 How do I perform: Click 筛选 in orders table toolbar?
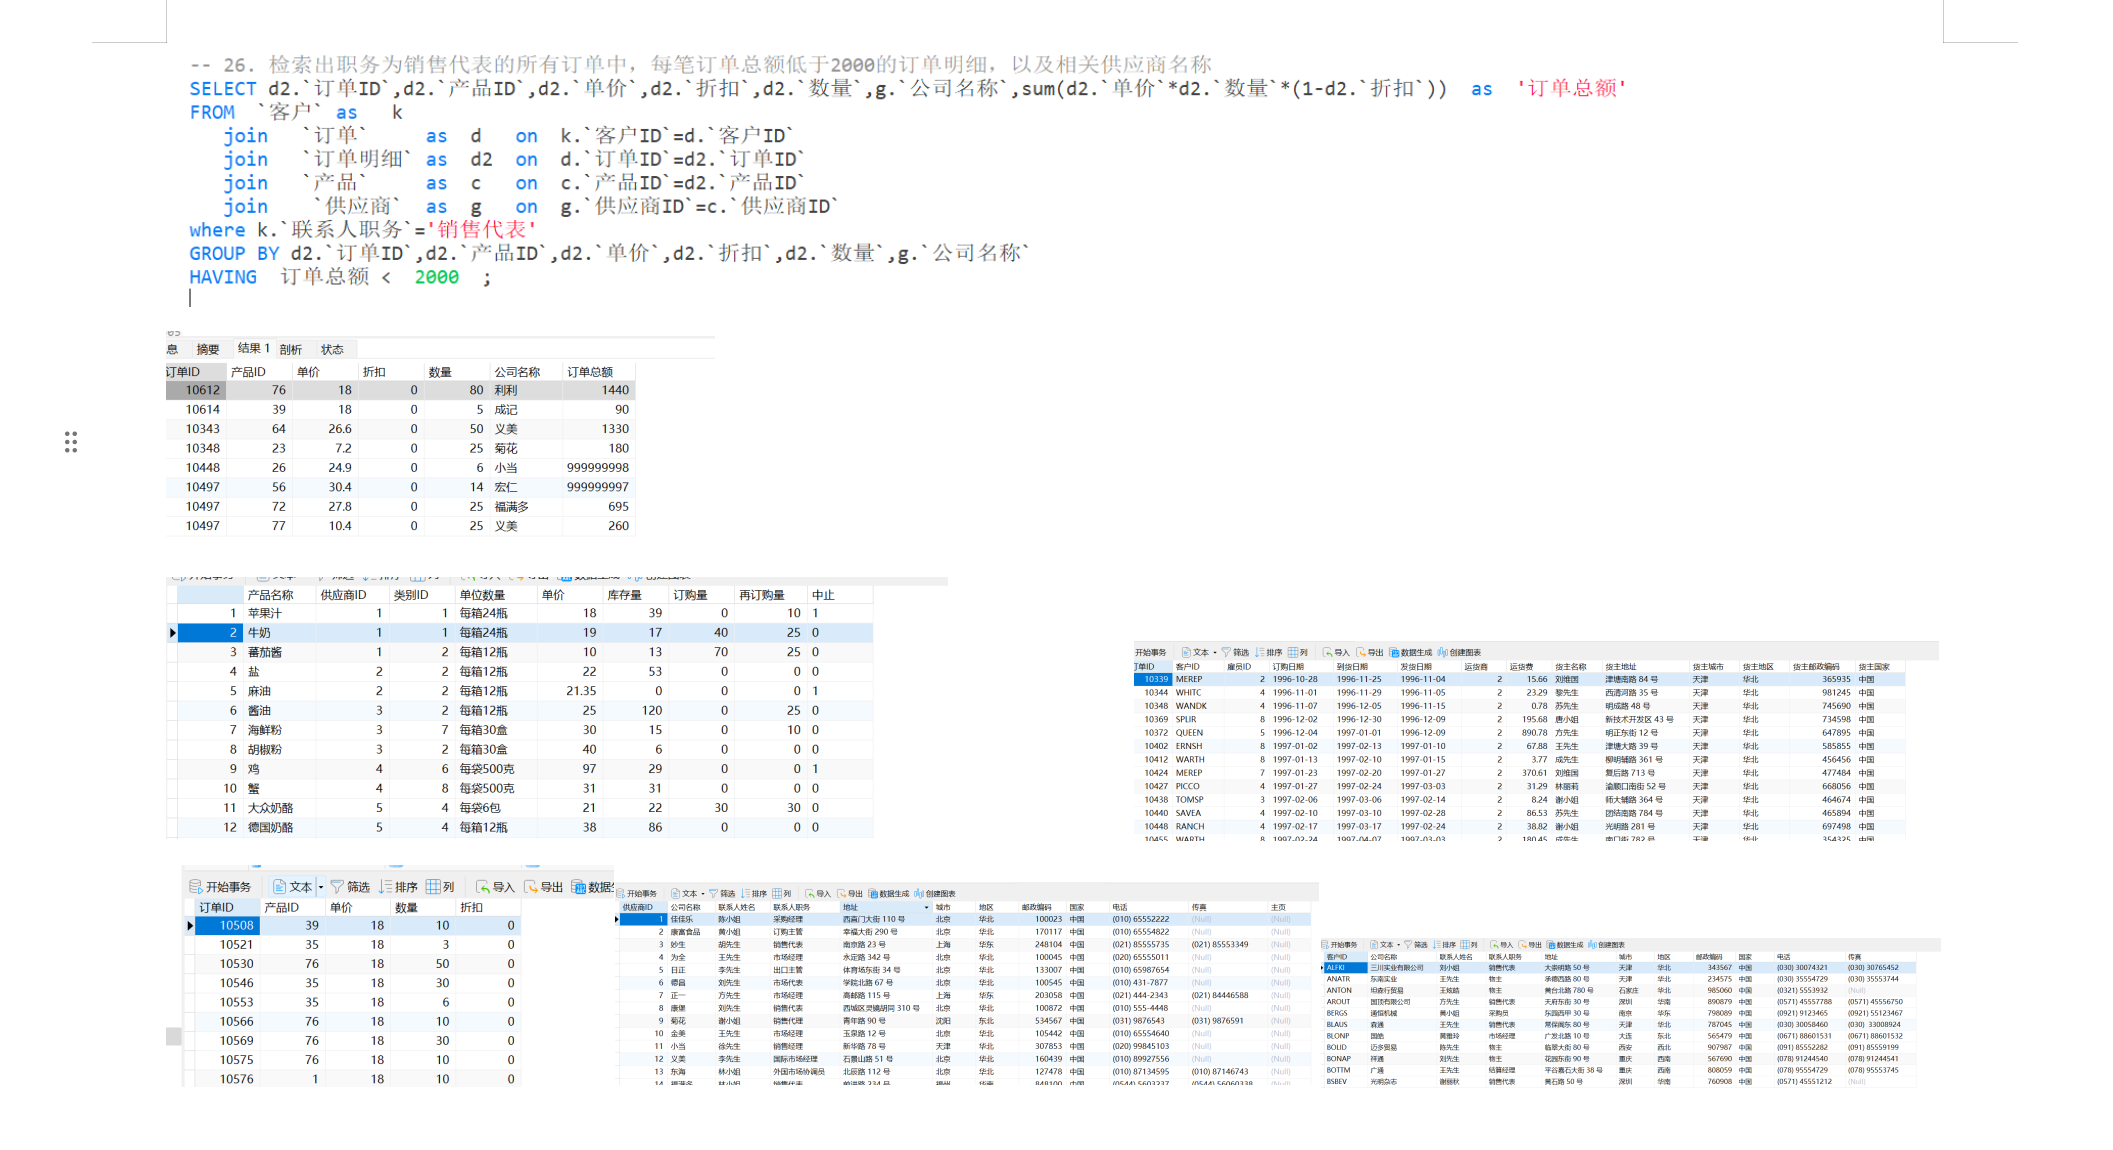pos(1235,653)
